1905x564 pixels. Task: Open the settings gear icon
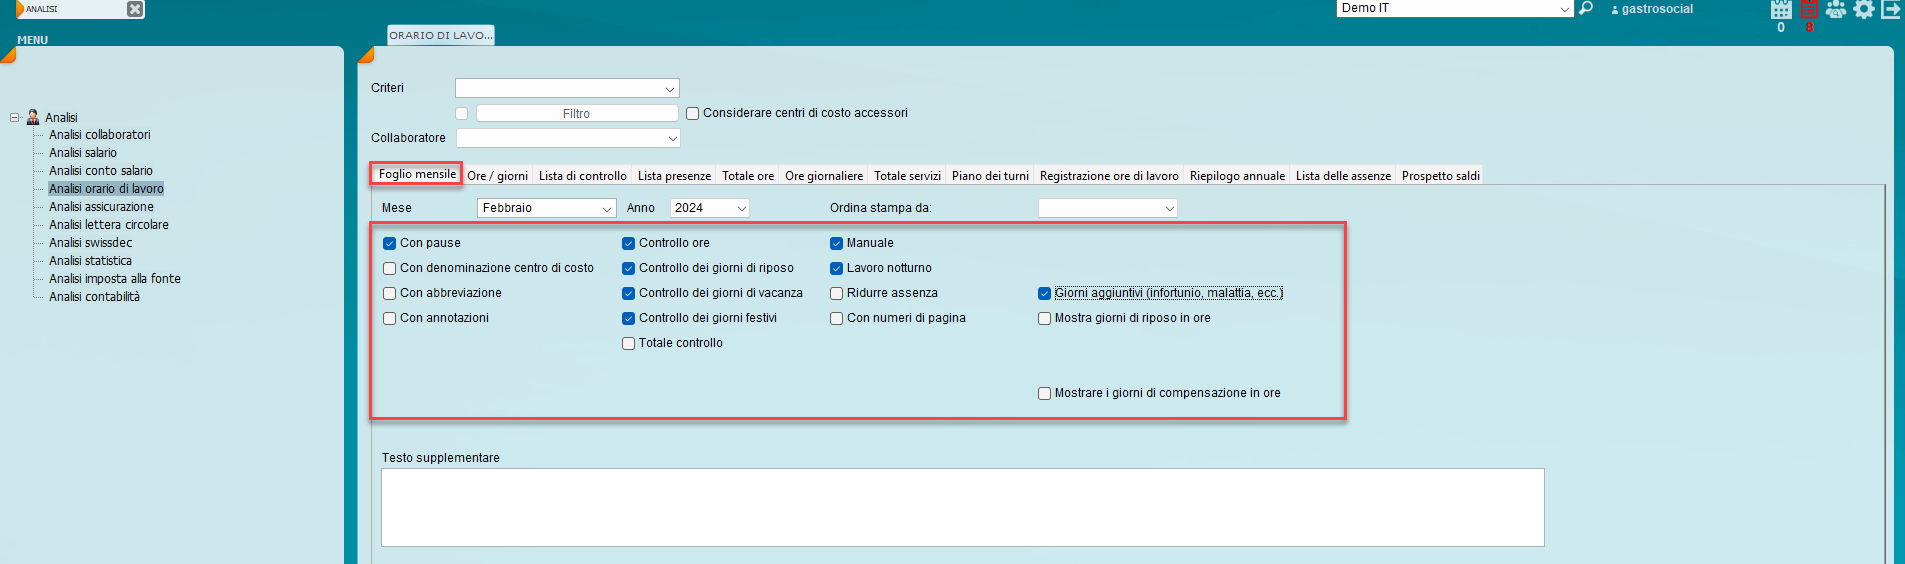tap(1864, 10)
